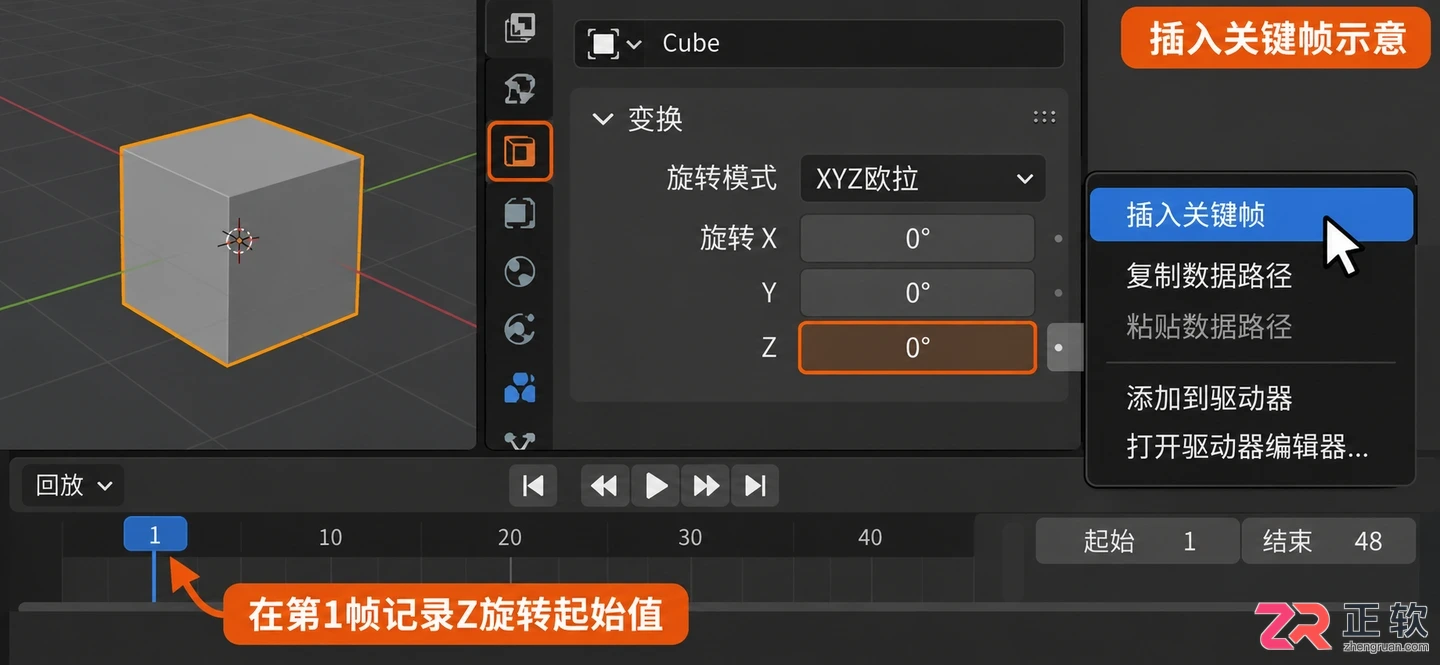The image size is (1440, 665).
Task: Jump to the first frame
Action: (533, 486)
